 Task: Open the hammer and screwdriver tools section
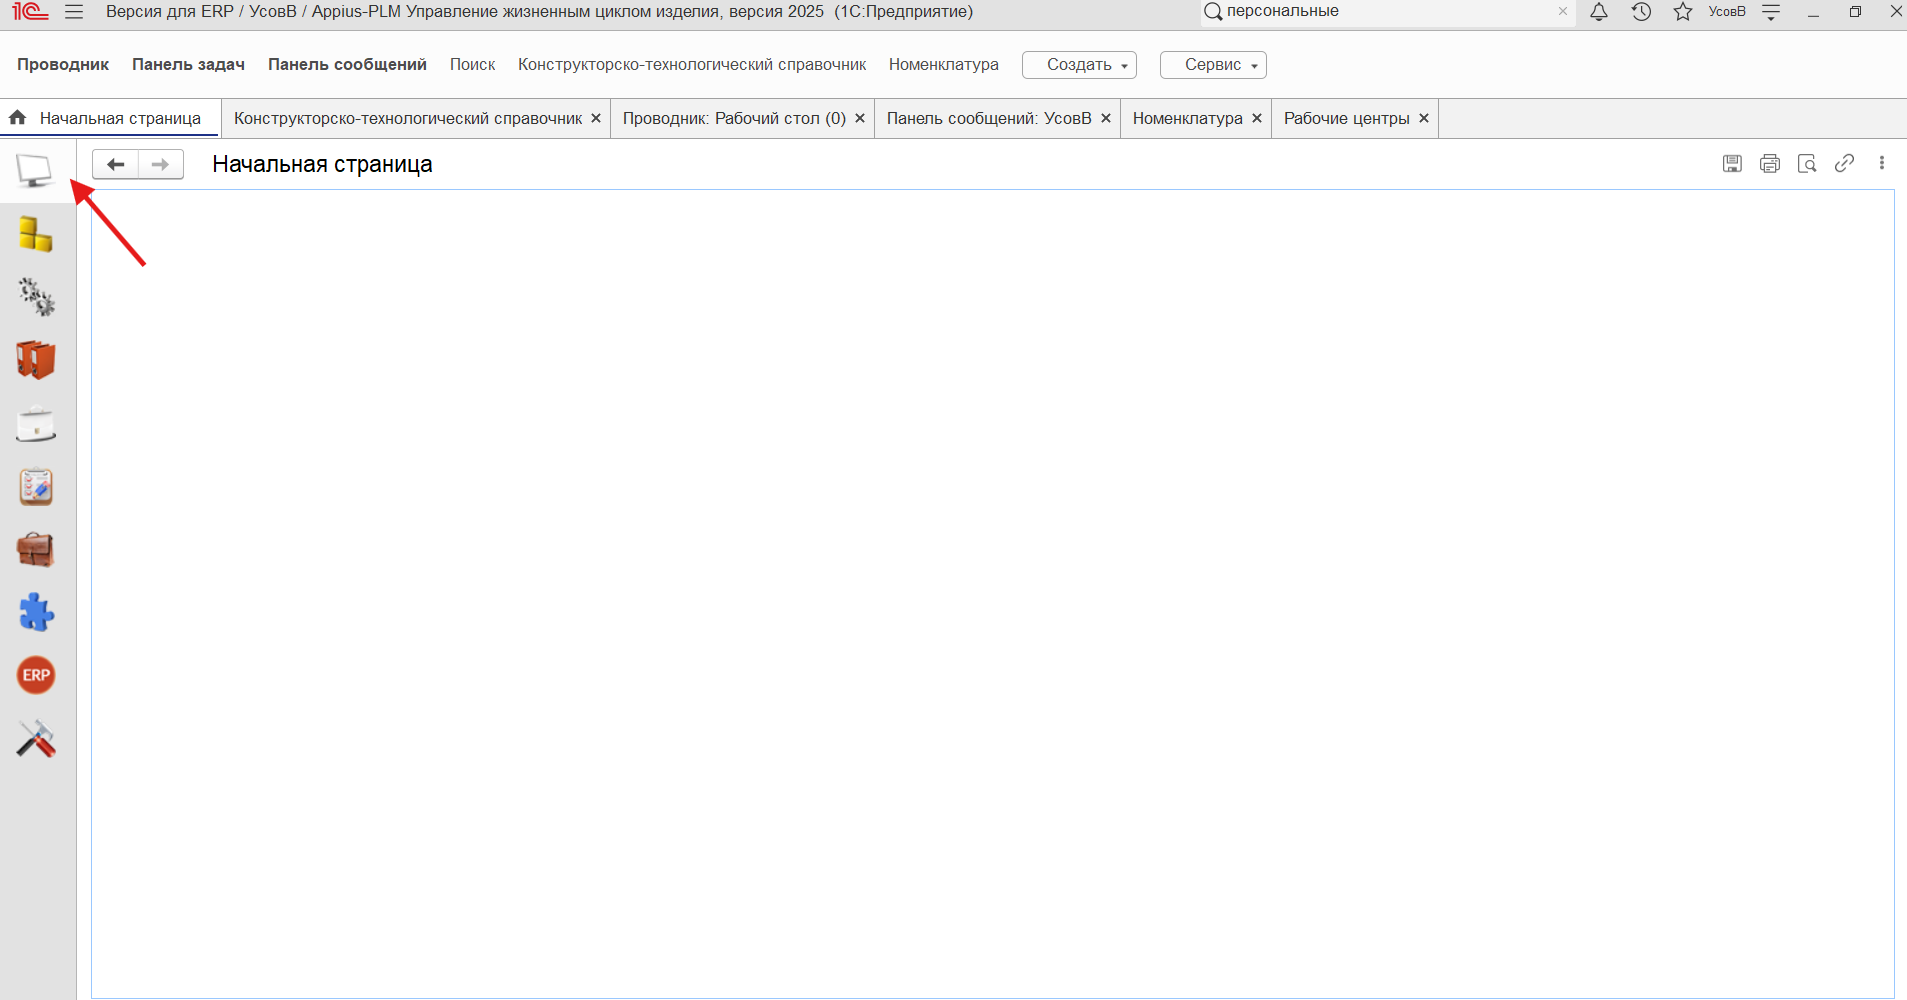36,739
